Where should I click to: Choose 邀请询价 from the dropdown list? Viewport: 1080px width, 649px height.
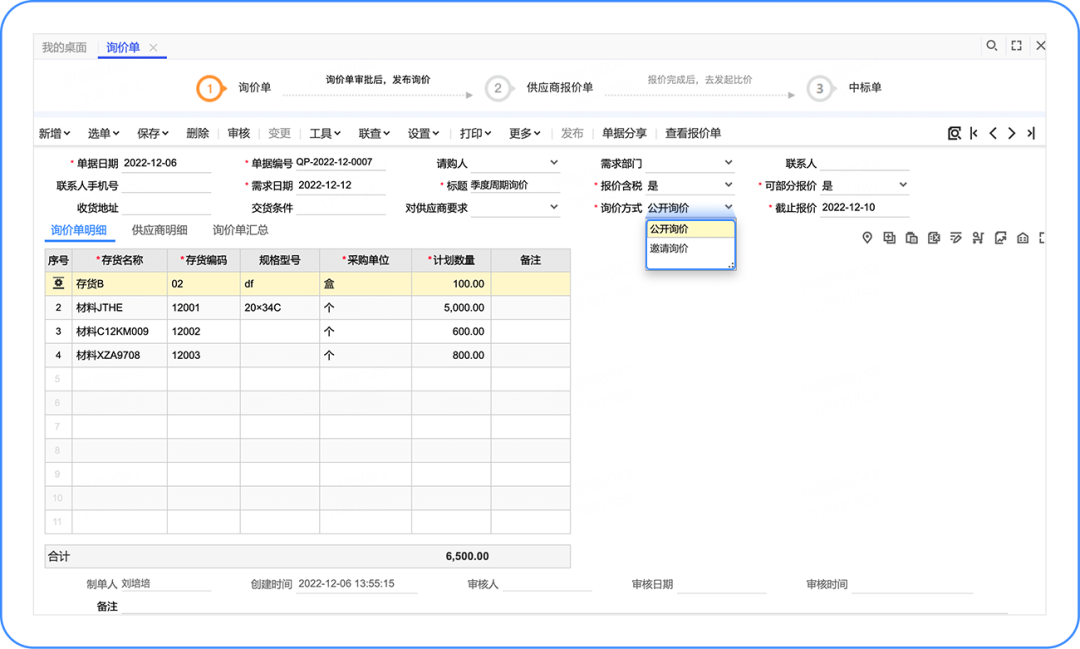(670, 249)
